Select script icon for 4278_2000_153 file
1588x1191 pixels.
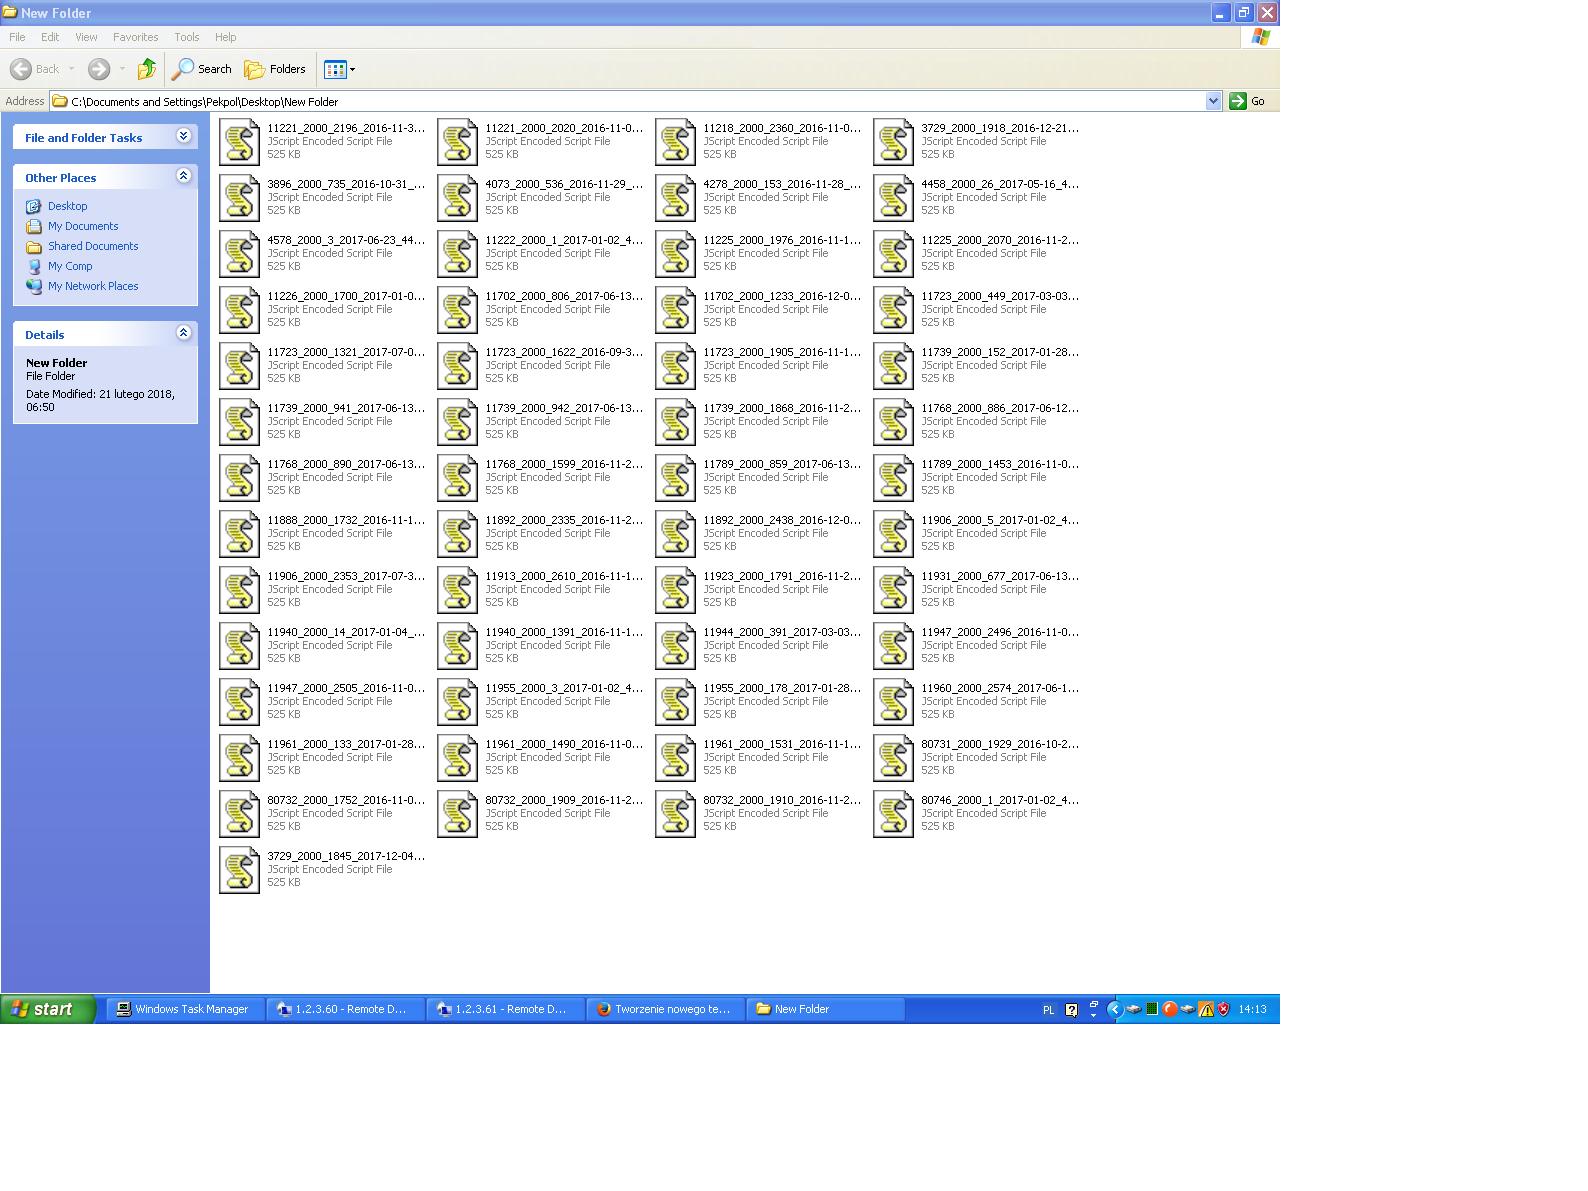[x=675, y=198]
